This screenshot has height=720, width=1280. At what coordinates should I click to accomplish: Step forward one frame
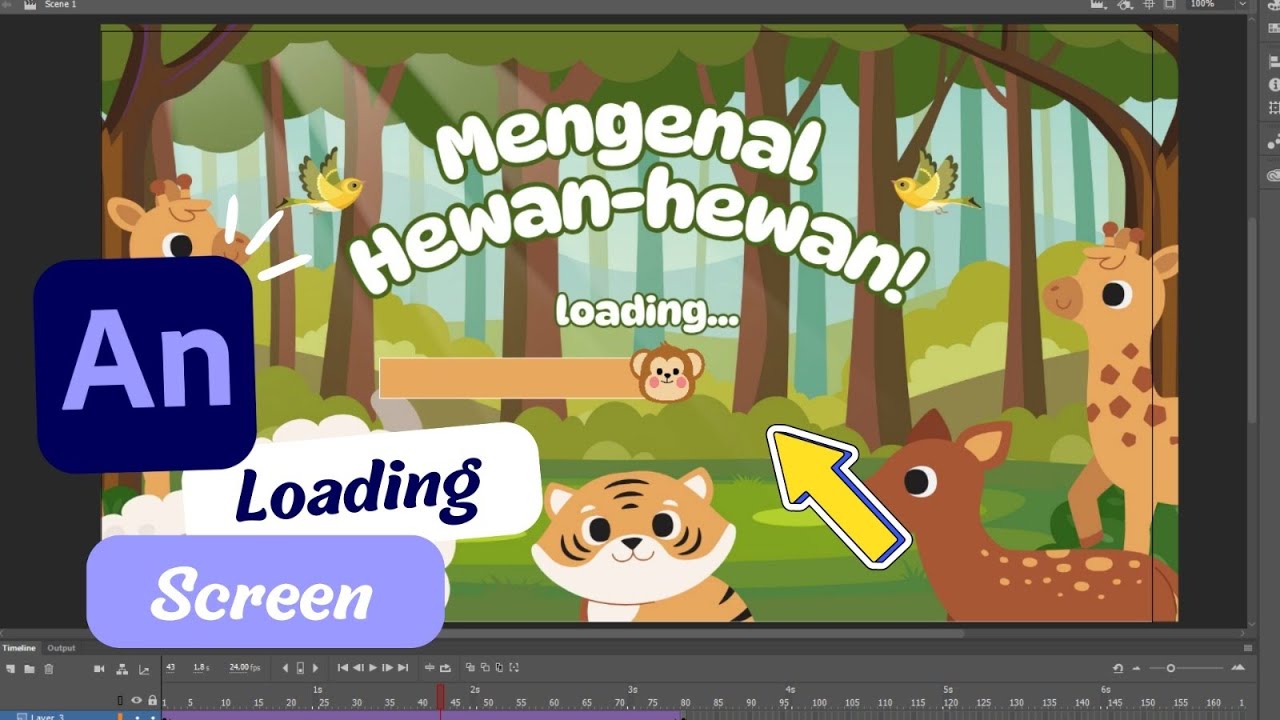pos(387,668)
